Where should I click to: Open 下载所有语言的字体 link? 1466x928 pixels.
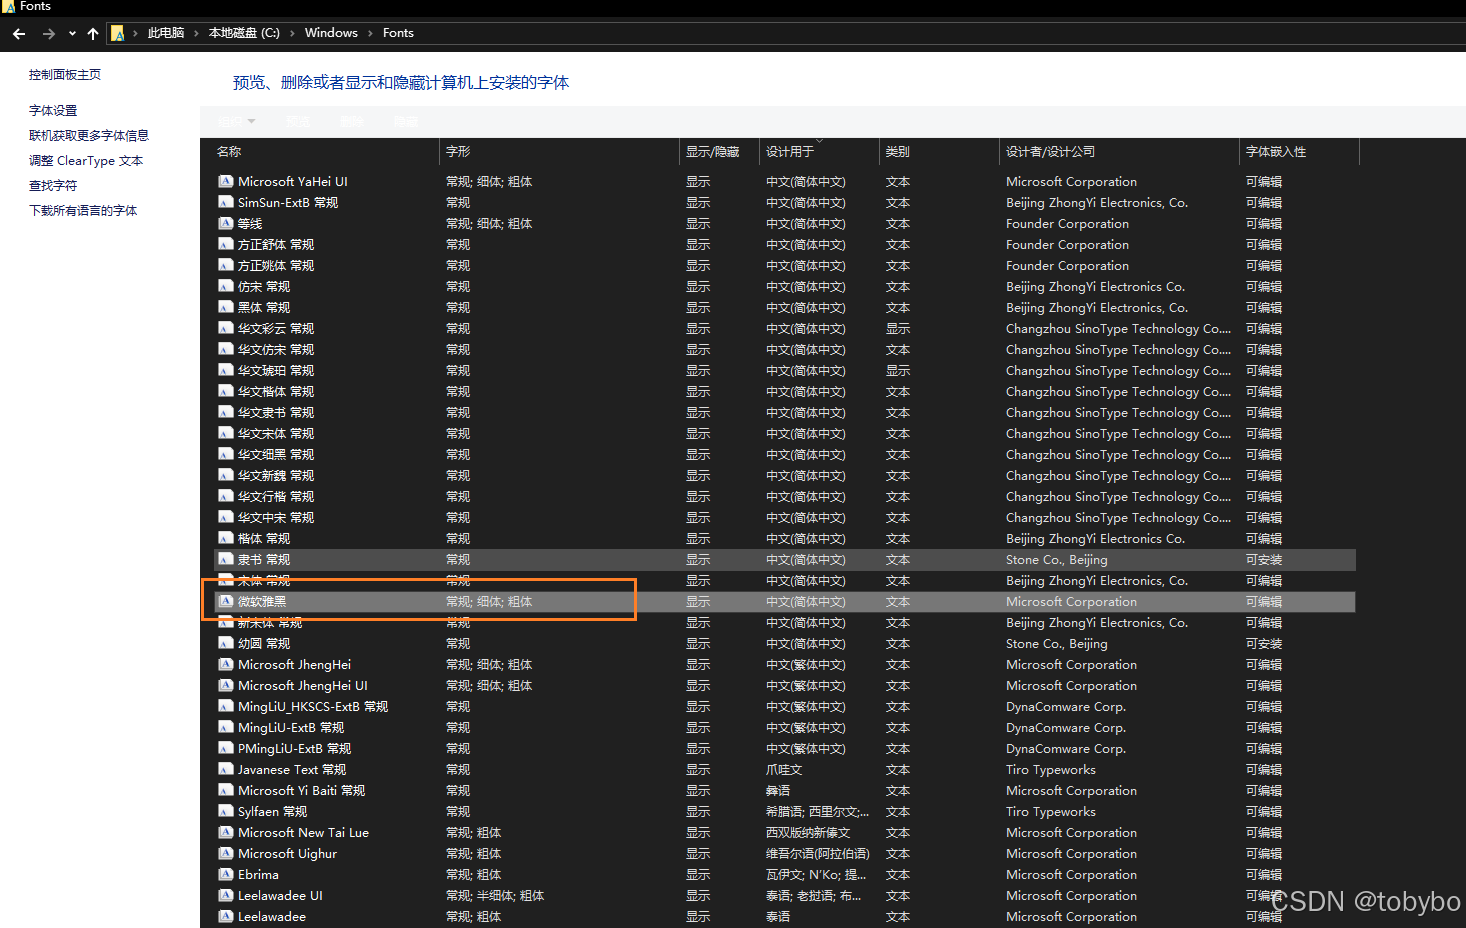click(x=83, y=211)
